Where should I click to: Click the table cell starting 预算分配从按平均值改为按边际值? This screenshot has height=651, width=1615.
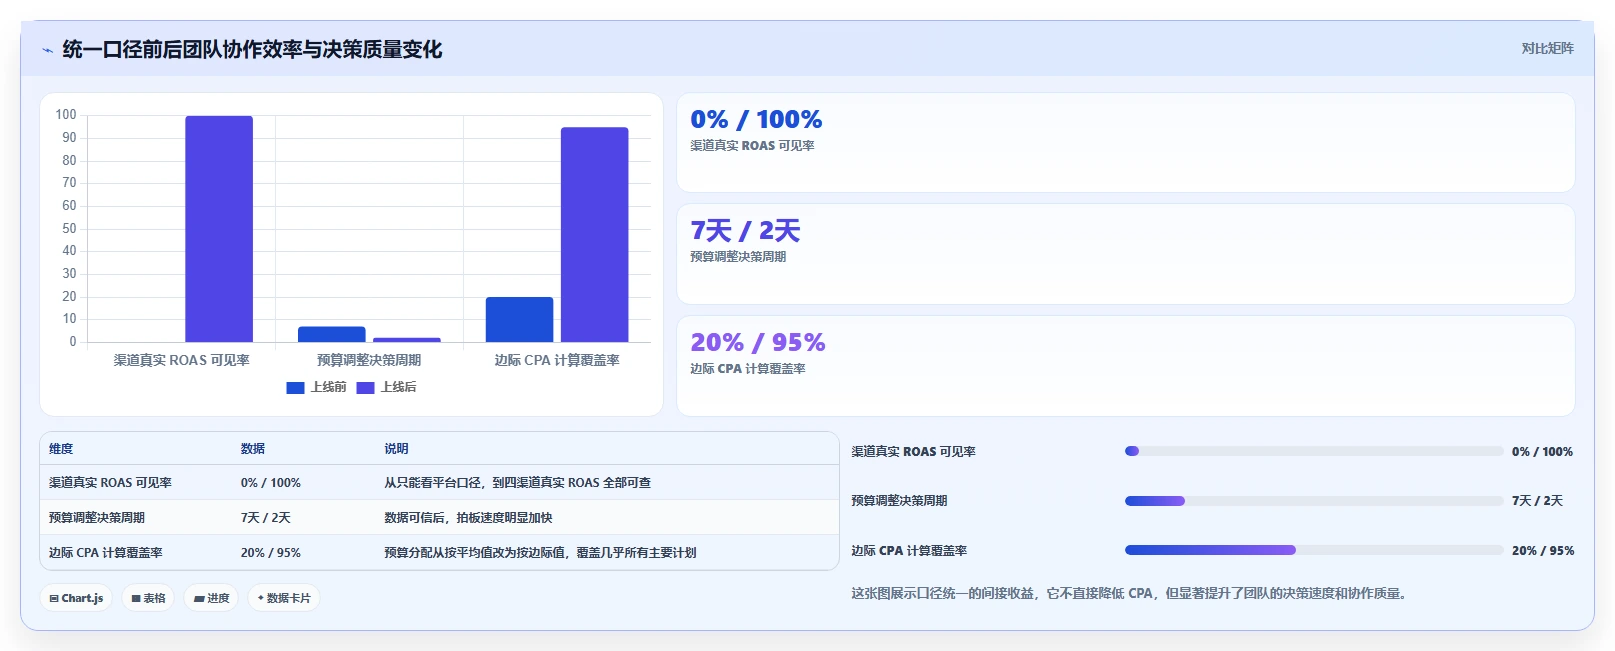540,553
